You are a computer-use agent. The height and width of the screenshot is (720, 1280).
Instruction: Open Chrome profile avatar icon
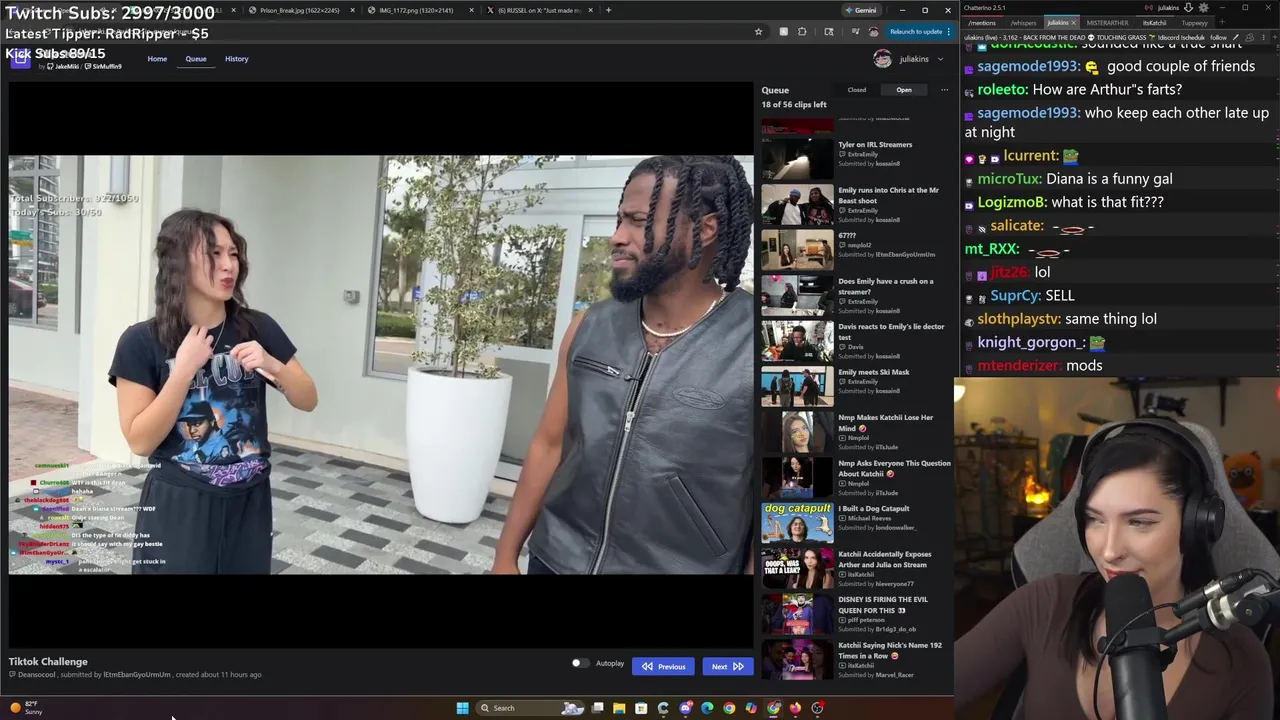873,32
